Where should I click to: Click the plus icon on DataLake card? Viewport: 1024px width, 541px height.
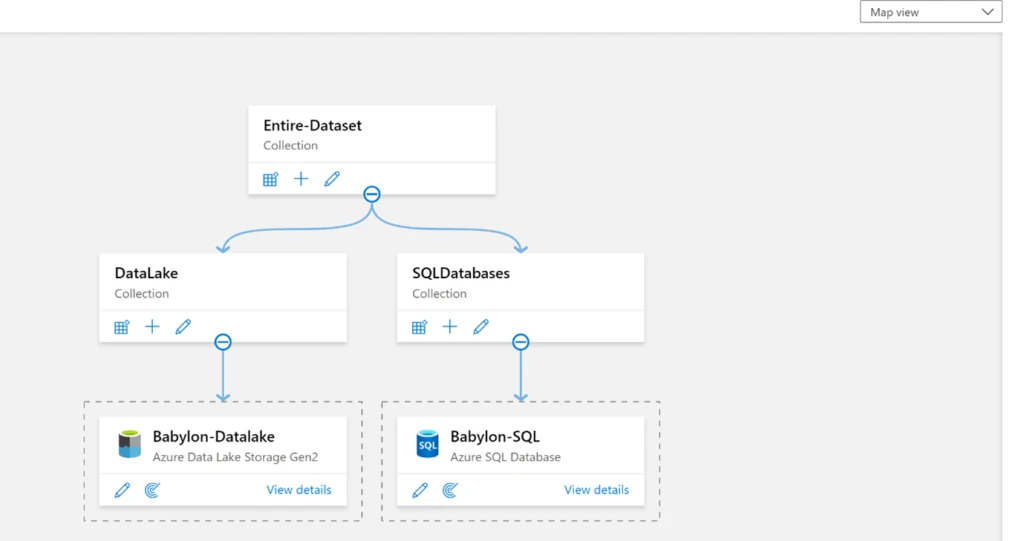(x=152, y=327)
